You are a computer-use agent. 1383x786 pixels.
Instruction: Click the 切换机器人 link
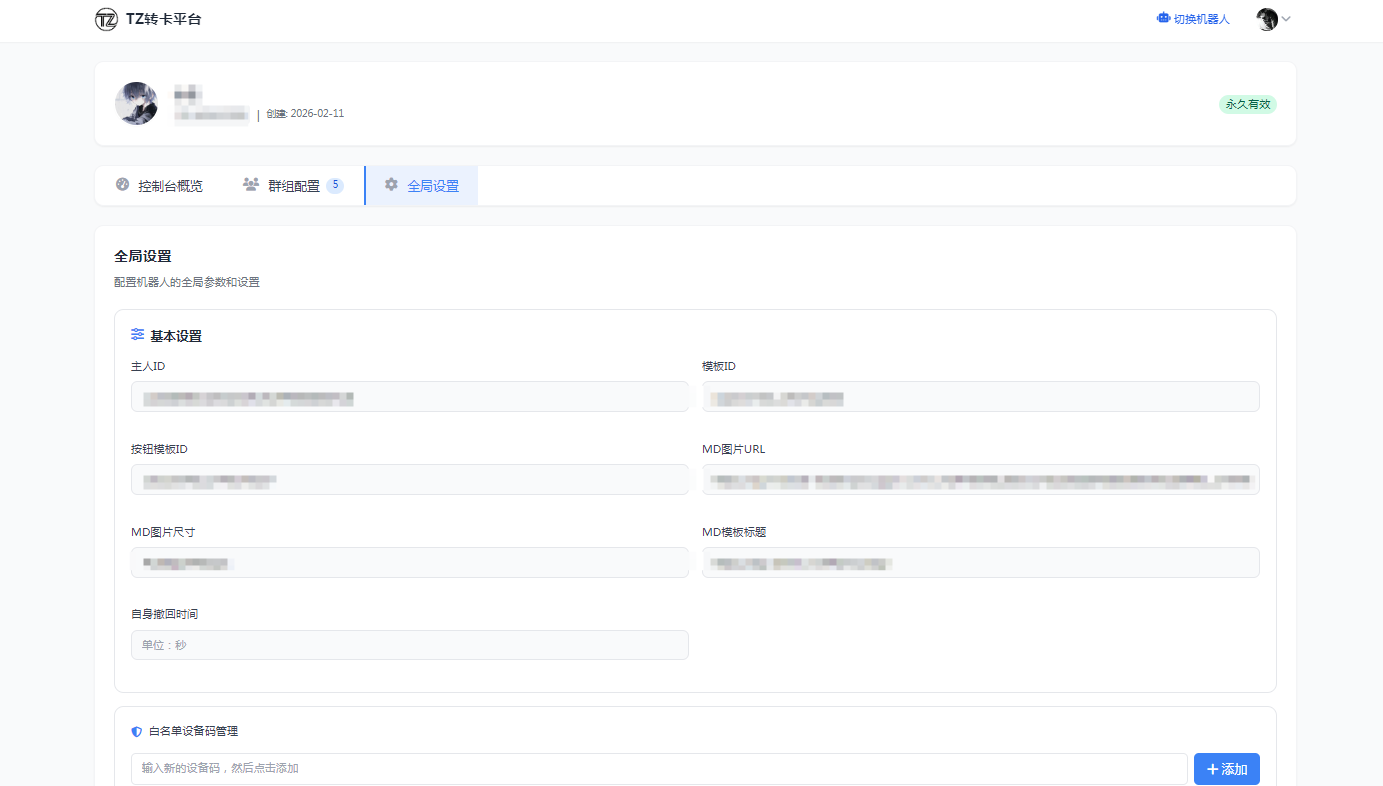tap(1200, 19)
